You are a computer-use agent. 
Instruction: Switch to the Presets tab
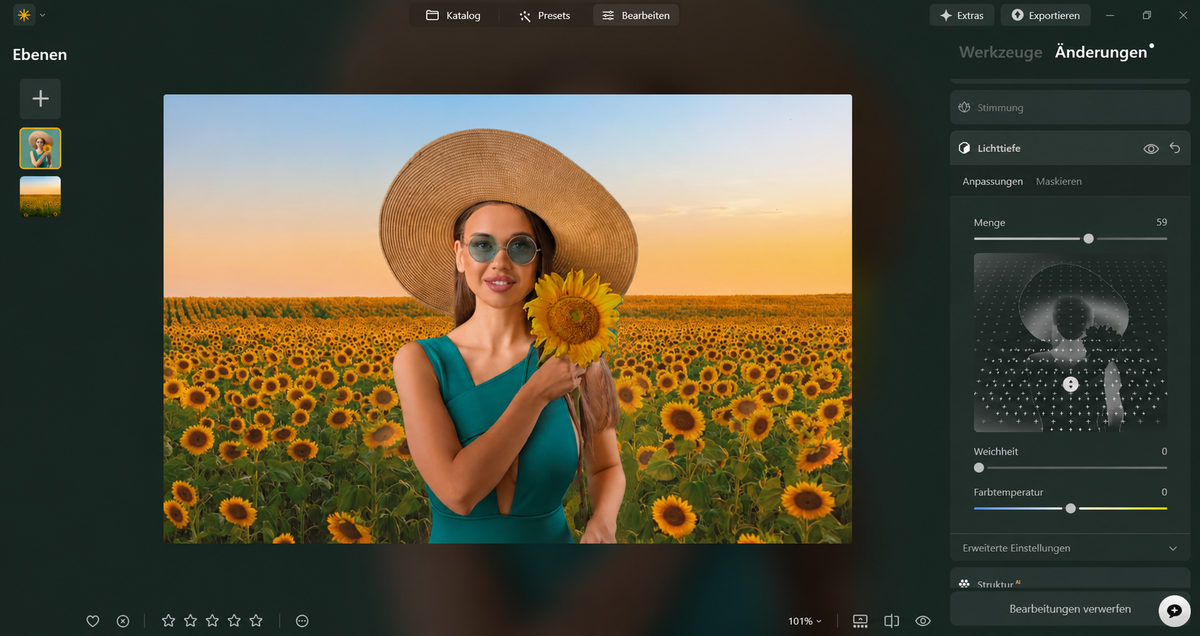click(544, 15)
